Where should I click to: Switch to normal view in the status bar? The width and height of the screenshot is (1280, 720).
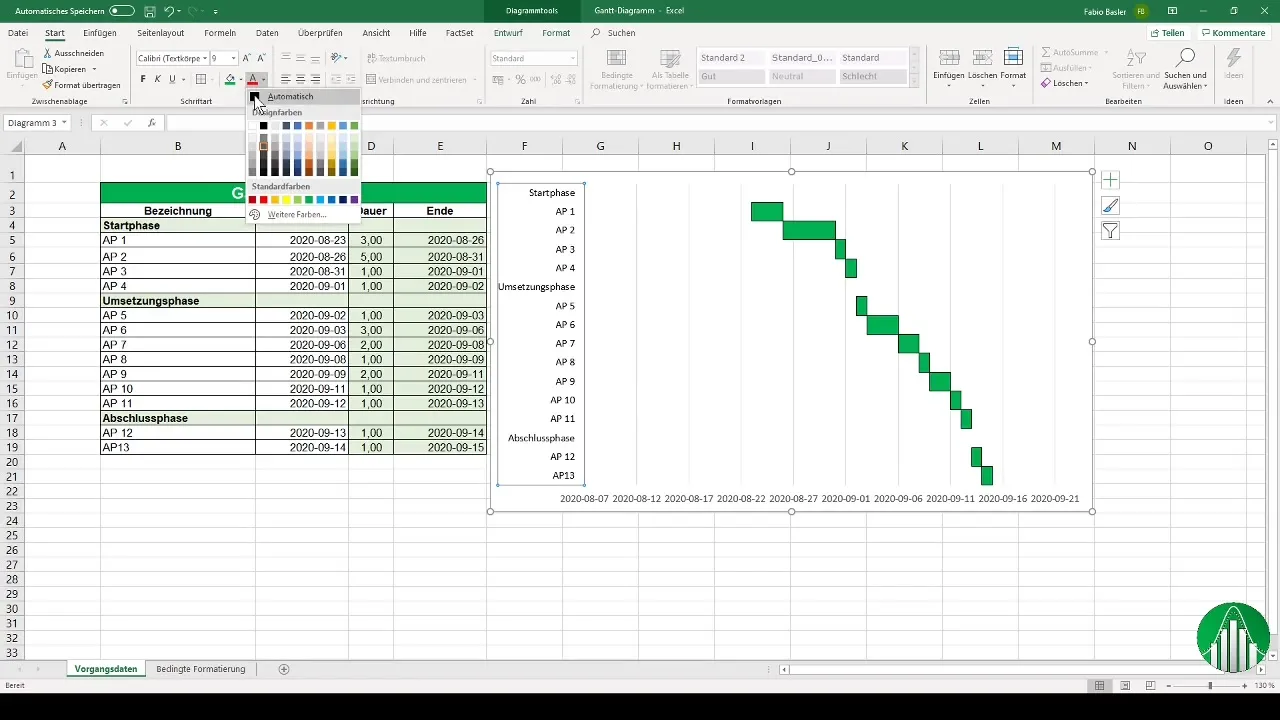pyautogui.click(x=1099, y=686)
